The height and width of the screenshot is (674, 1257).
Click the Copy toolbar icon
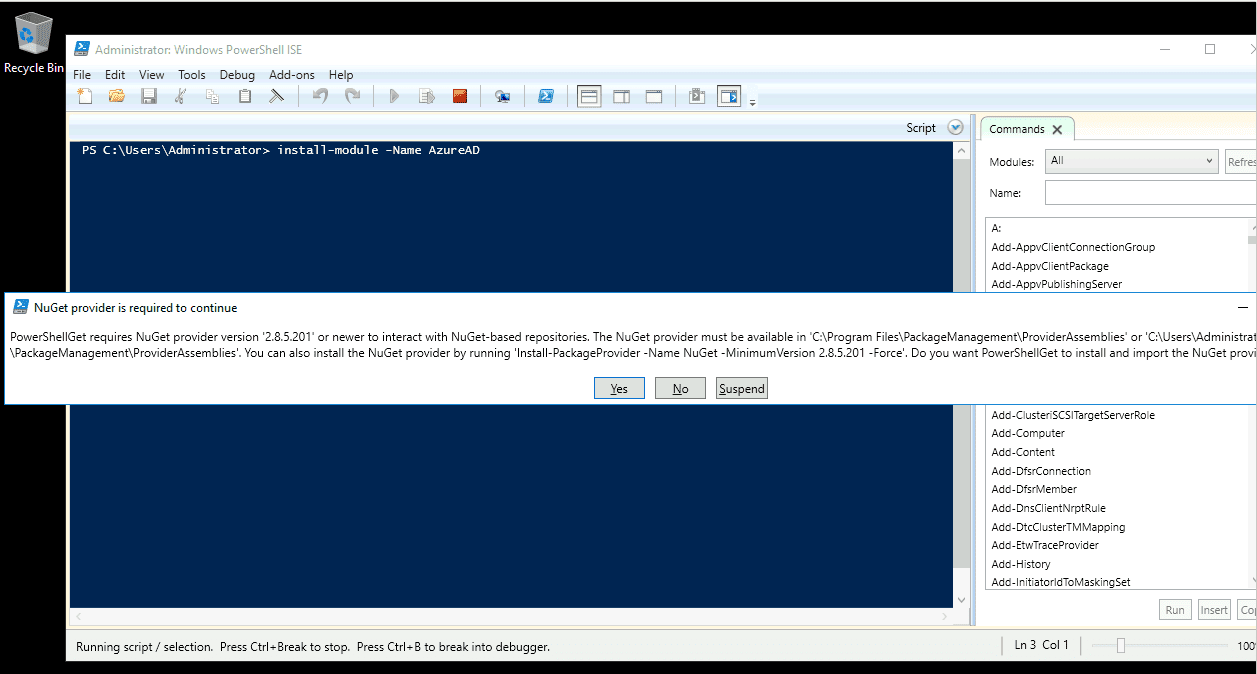point(213,96)
